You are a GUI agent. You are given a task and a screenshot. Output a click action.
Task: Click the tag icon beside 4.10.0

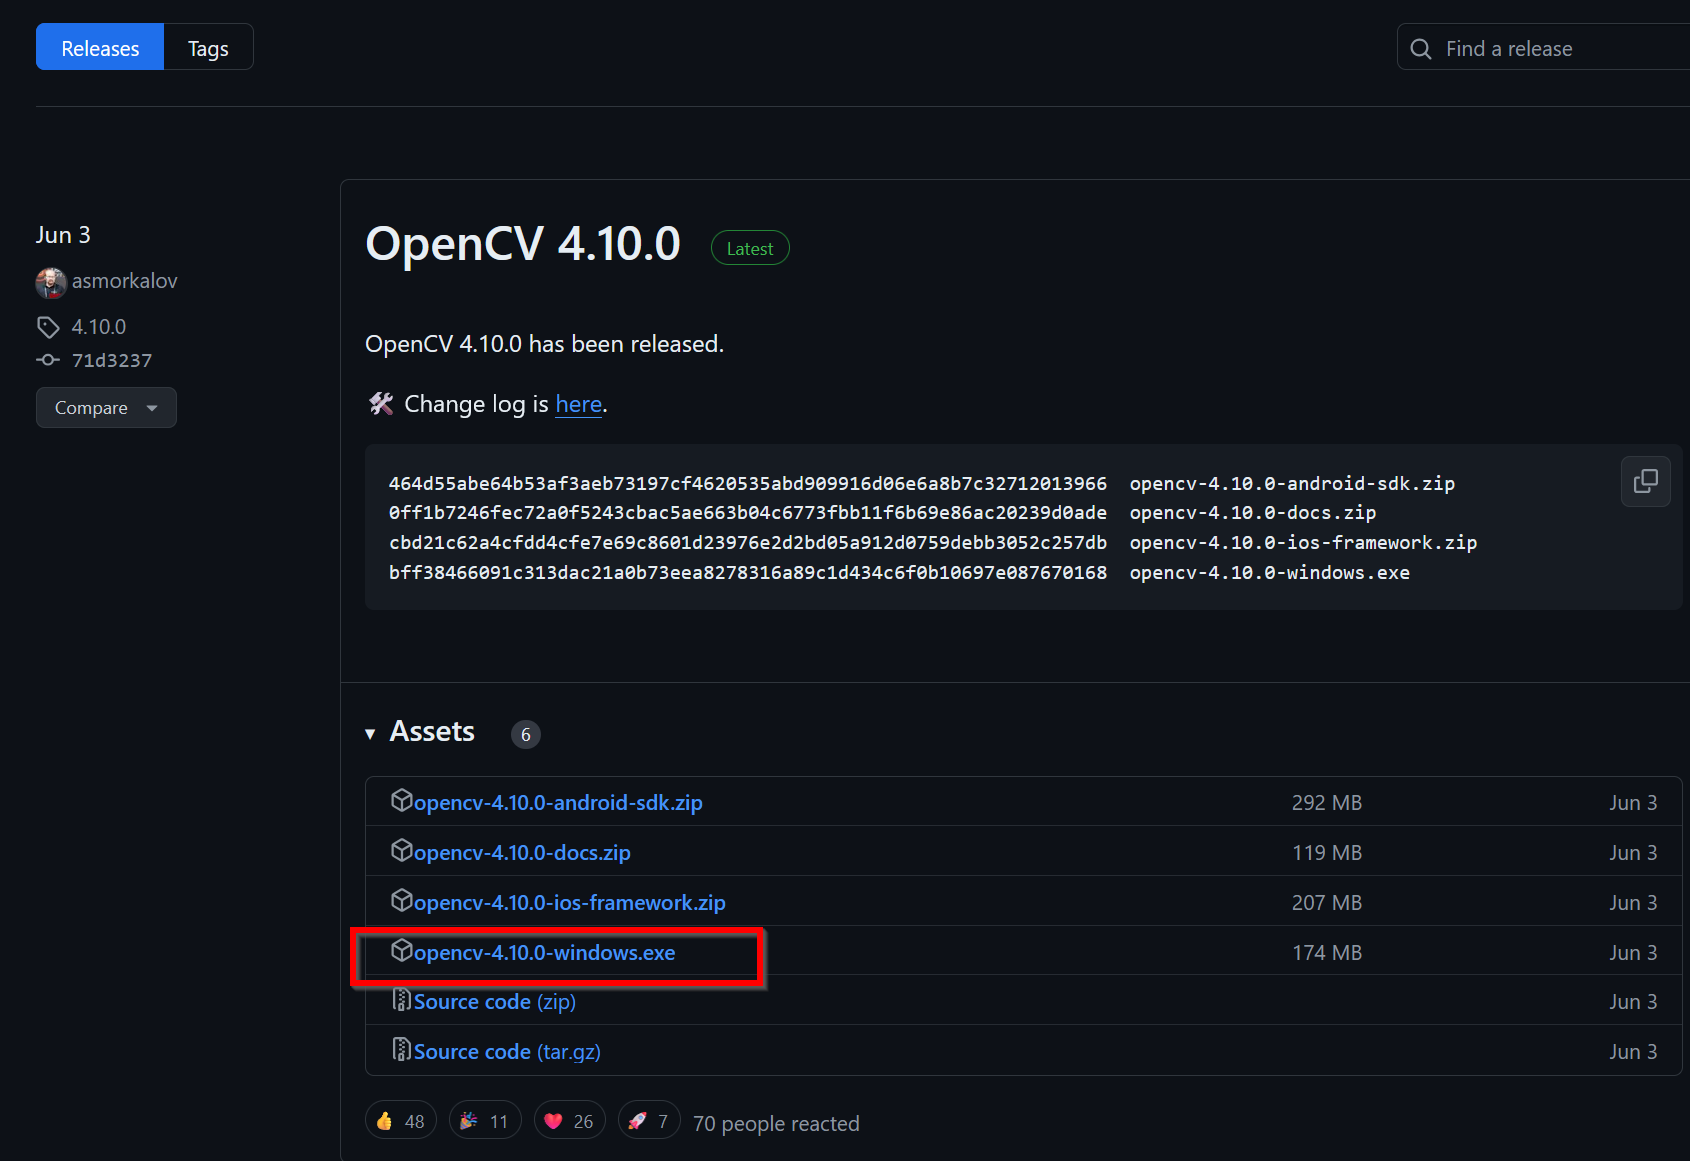tap(48, 327)
